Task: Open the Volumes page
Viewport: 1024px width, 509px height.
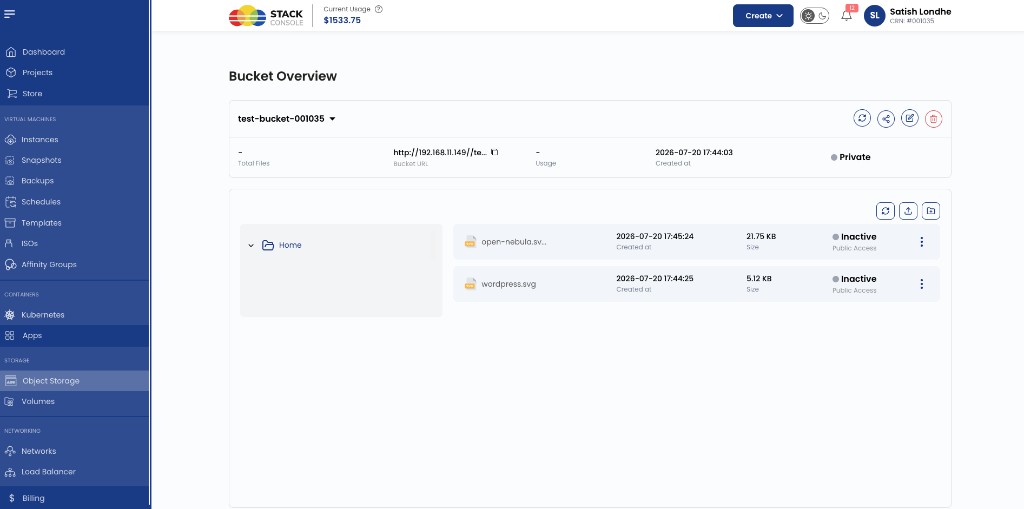Action: [x=38, y=401]
